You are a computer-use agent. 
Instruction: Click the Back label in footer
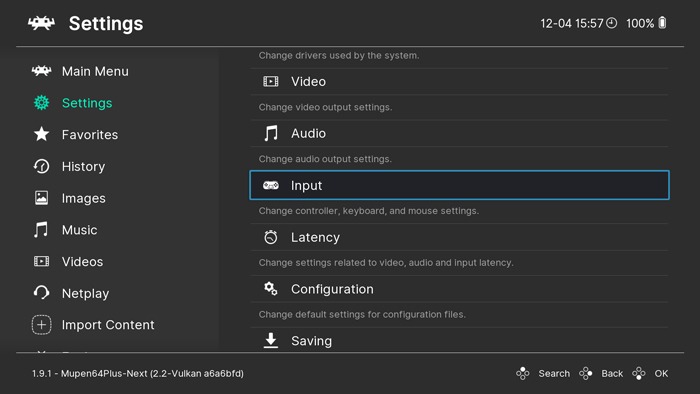coord(612,373)
